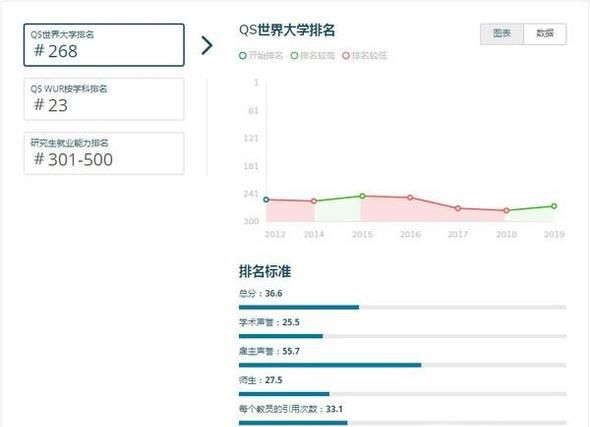
Task: Click the 2012 x-axis year label
Action: point(275,234)
